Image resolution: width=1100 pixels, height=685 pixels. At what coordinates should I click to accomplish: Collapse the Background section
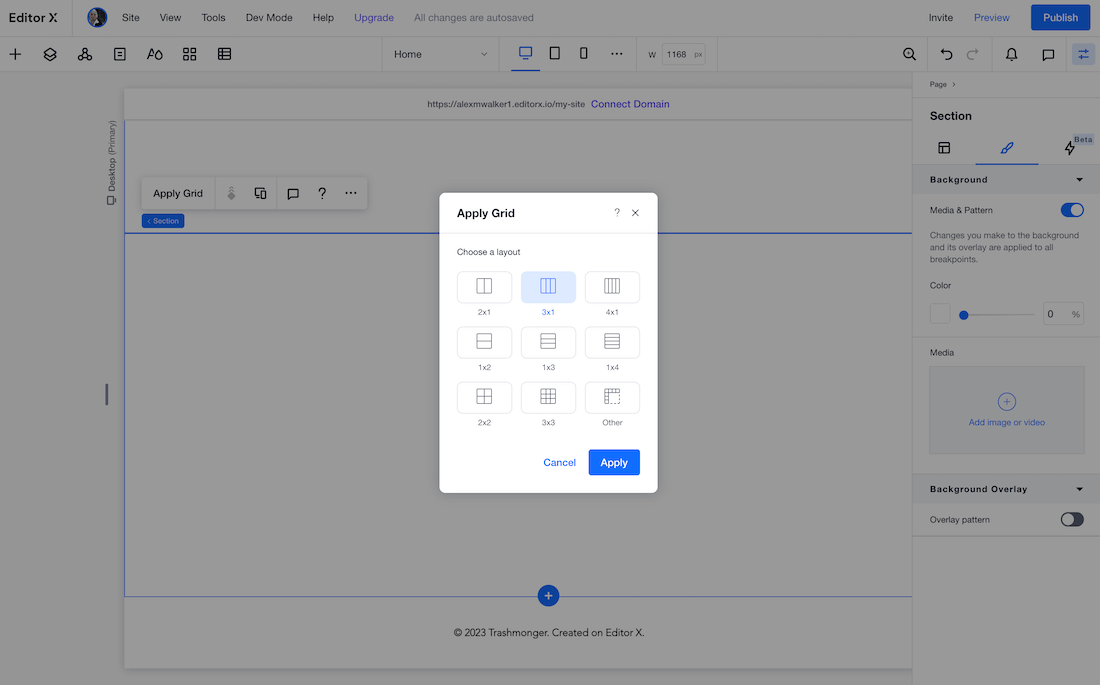click(1079, 180)
